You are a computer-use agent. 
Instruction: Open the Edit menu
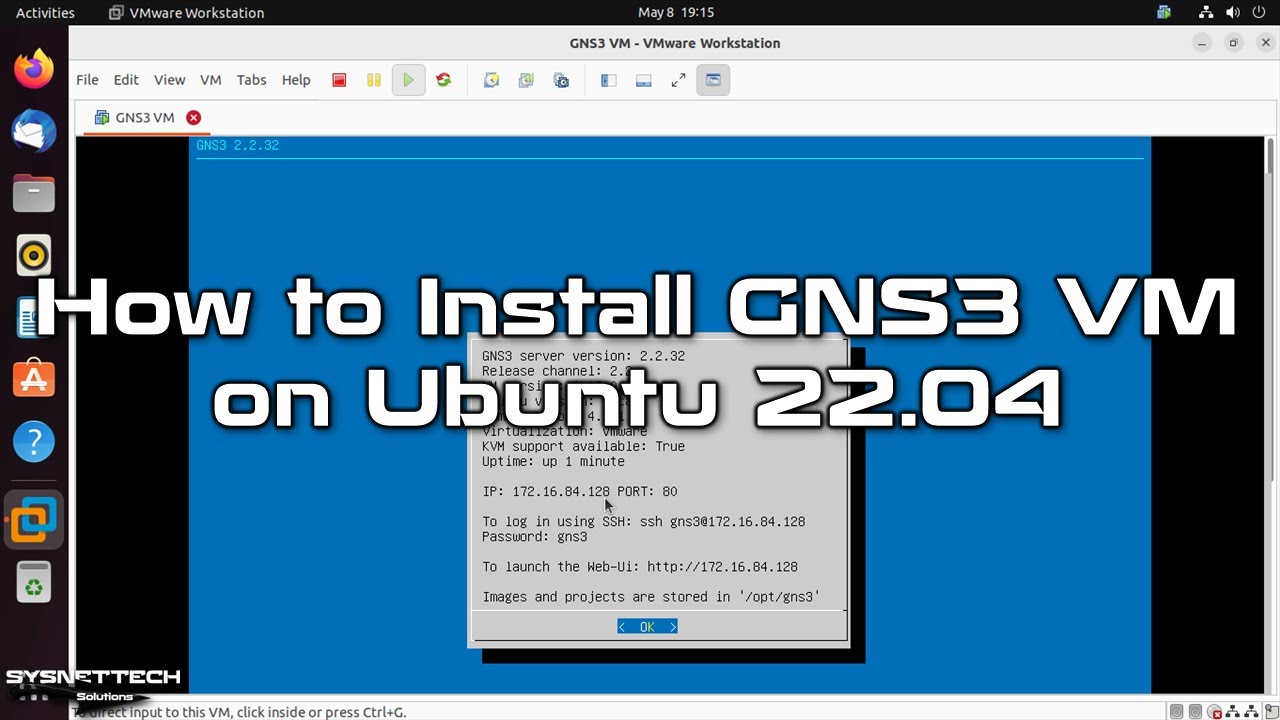[x=126, y=80]
